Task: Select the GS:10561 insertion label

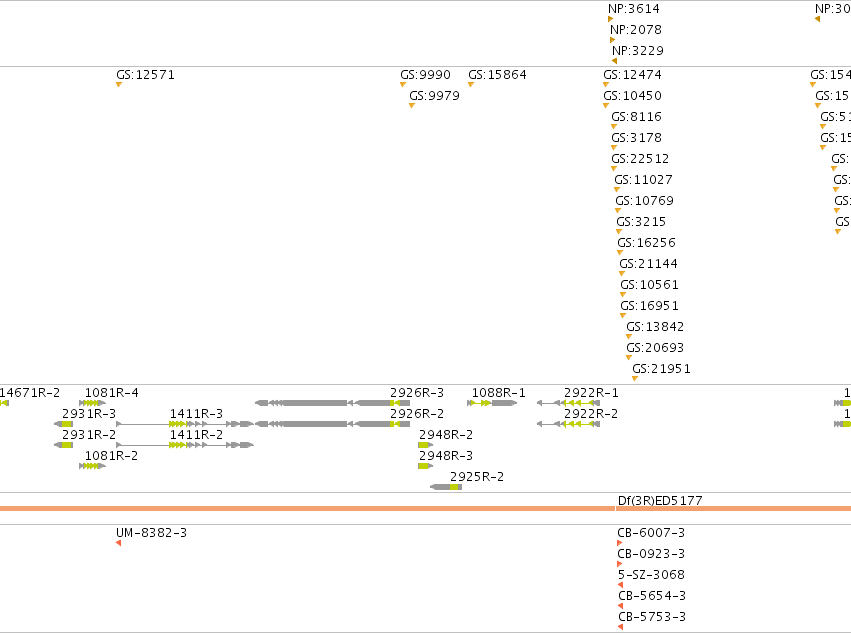Action: tap(650, 285)
